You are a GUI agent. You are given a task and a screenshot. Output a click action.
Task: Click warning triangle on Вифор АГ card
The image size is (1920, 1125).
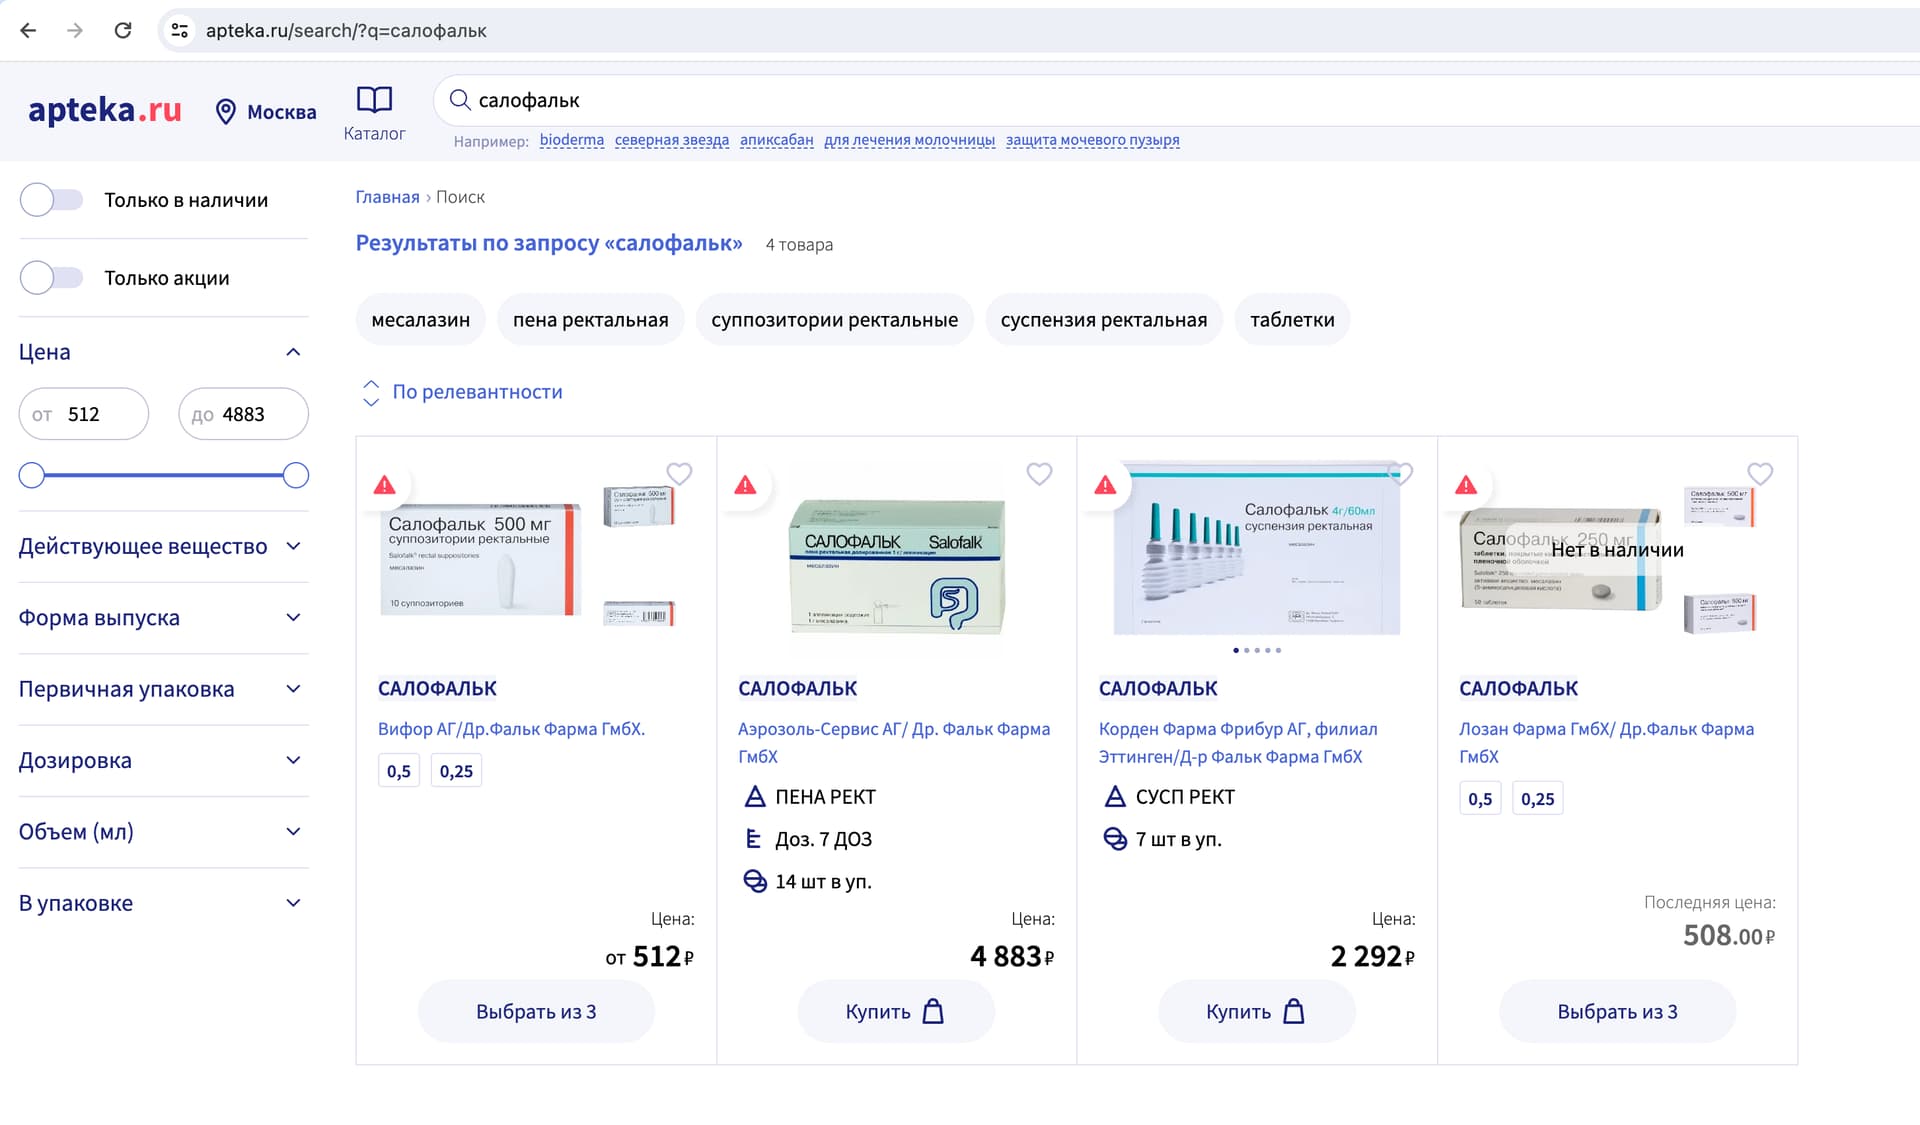(385, 485)
